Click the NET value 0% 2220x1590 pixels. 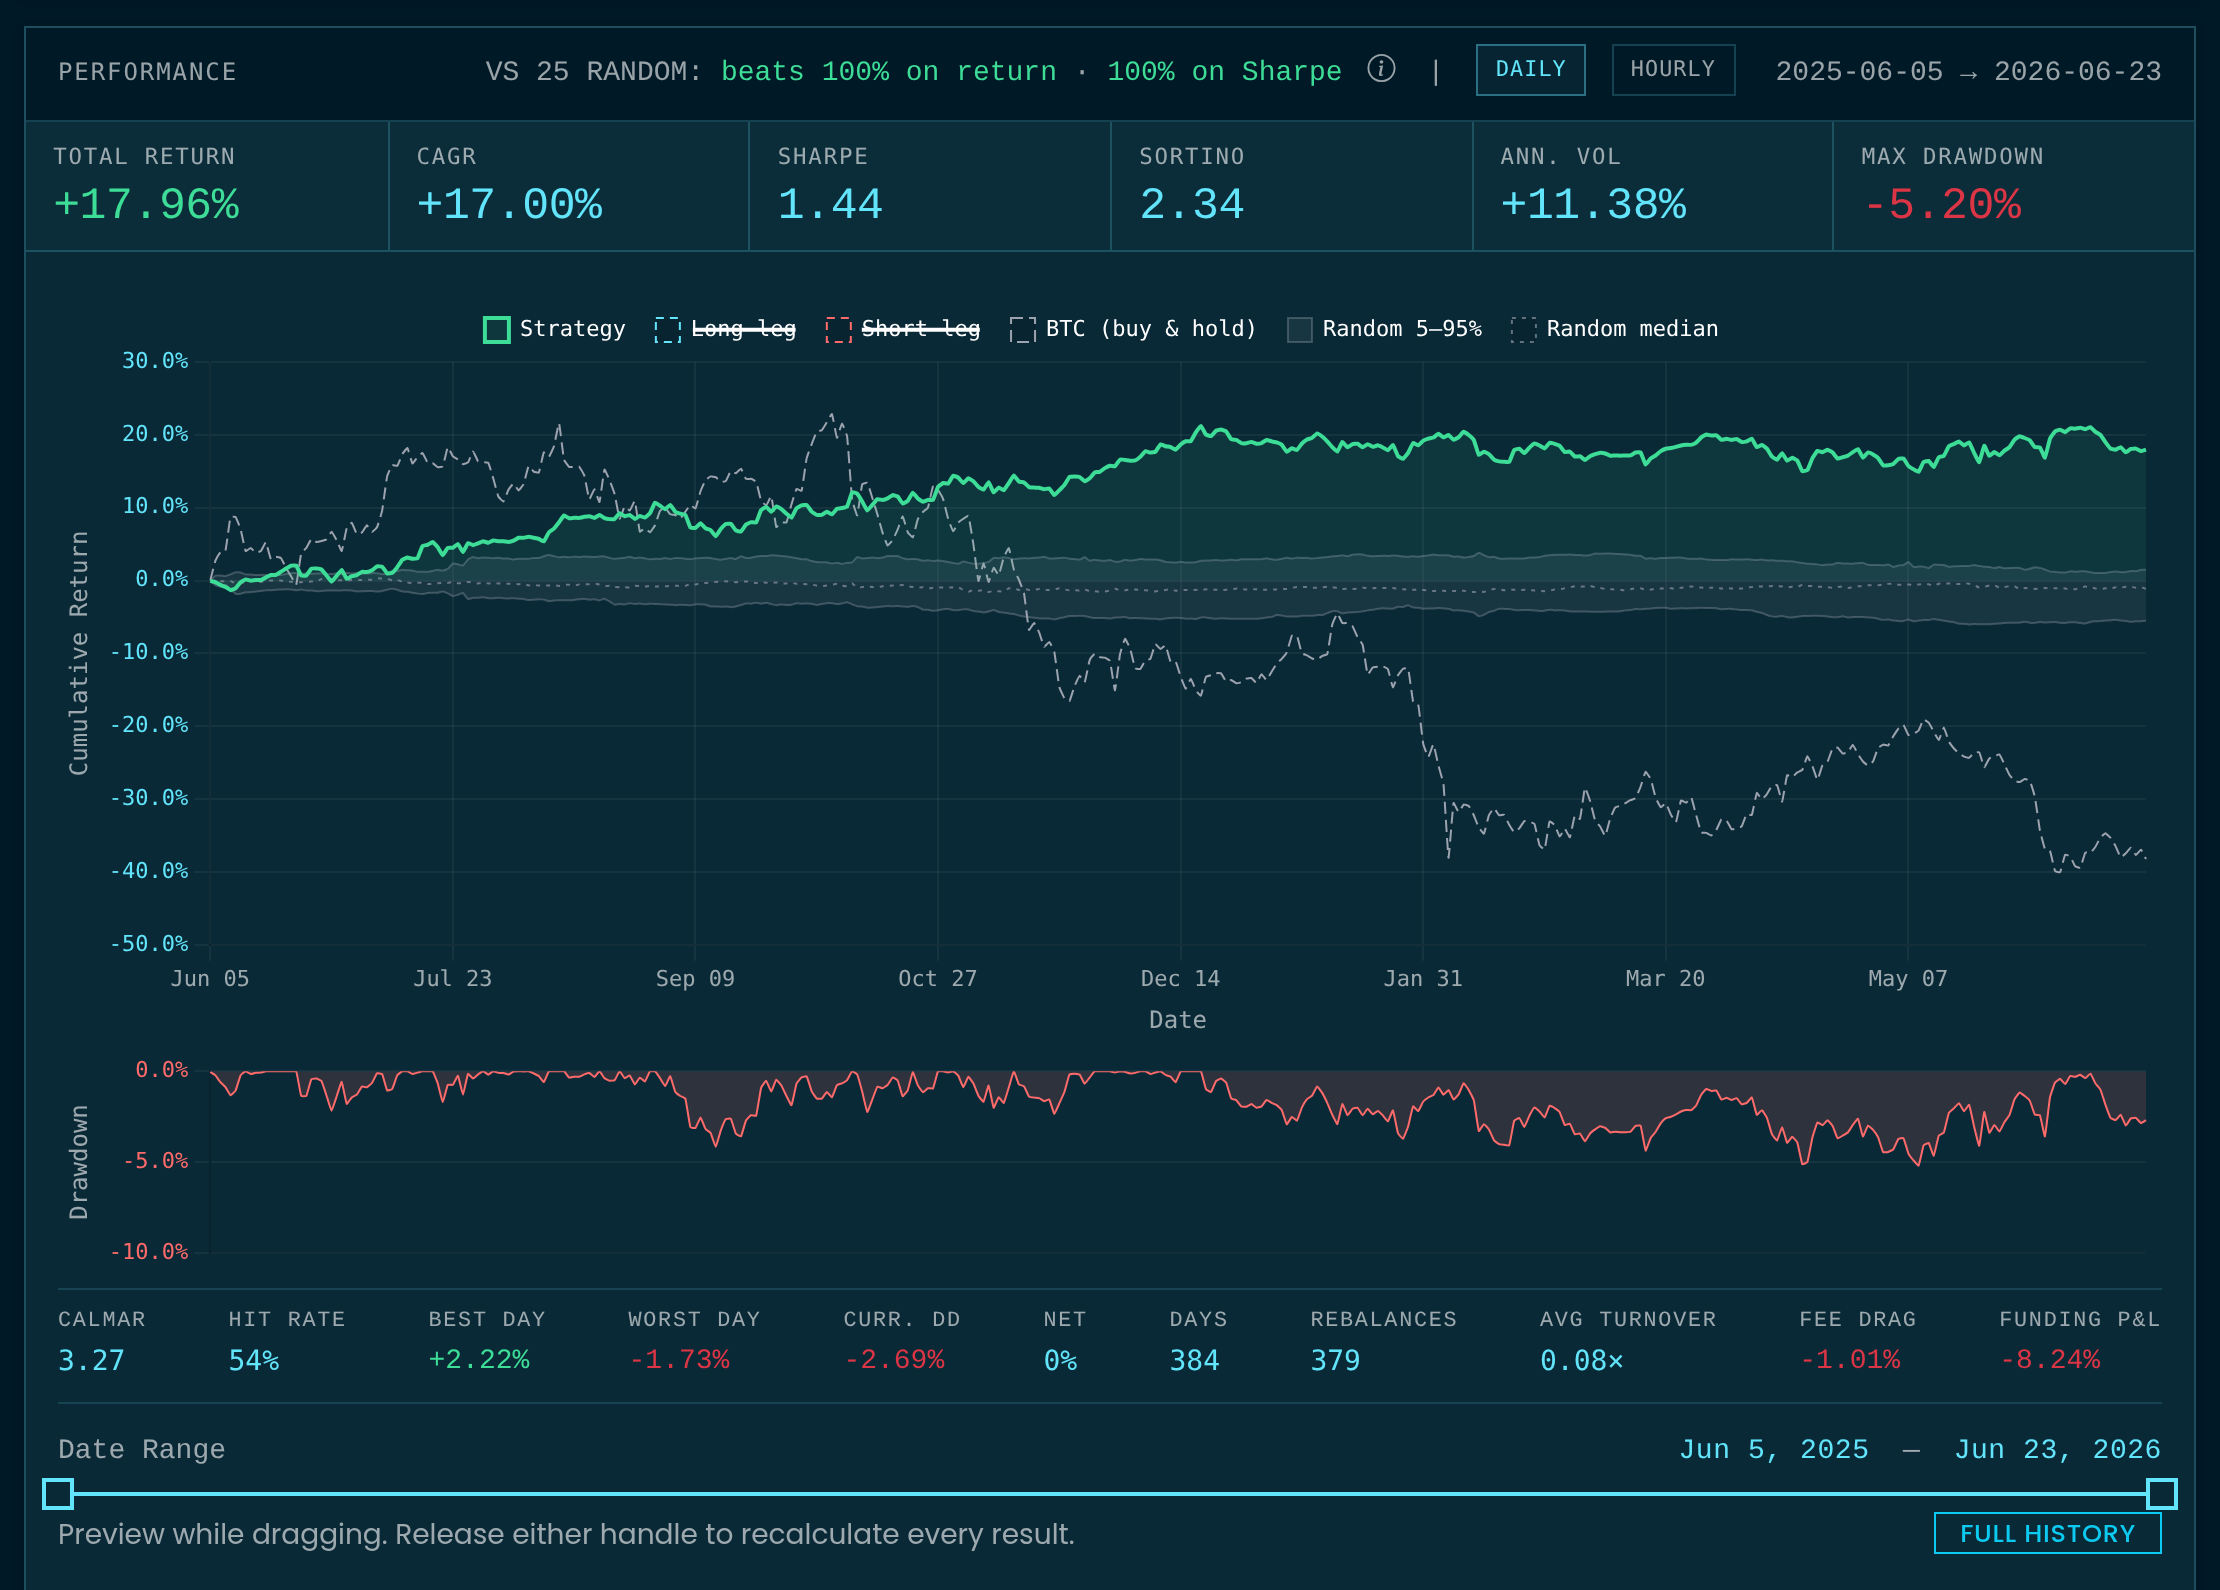pos(1060,1360)
